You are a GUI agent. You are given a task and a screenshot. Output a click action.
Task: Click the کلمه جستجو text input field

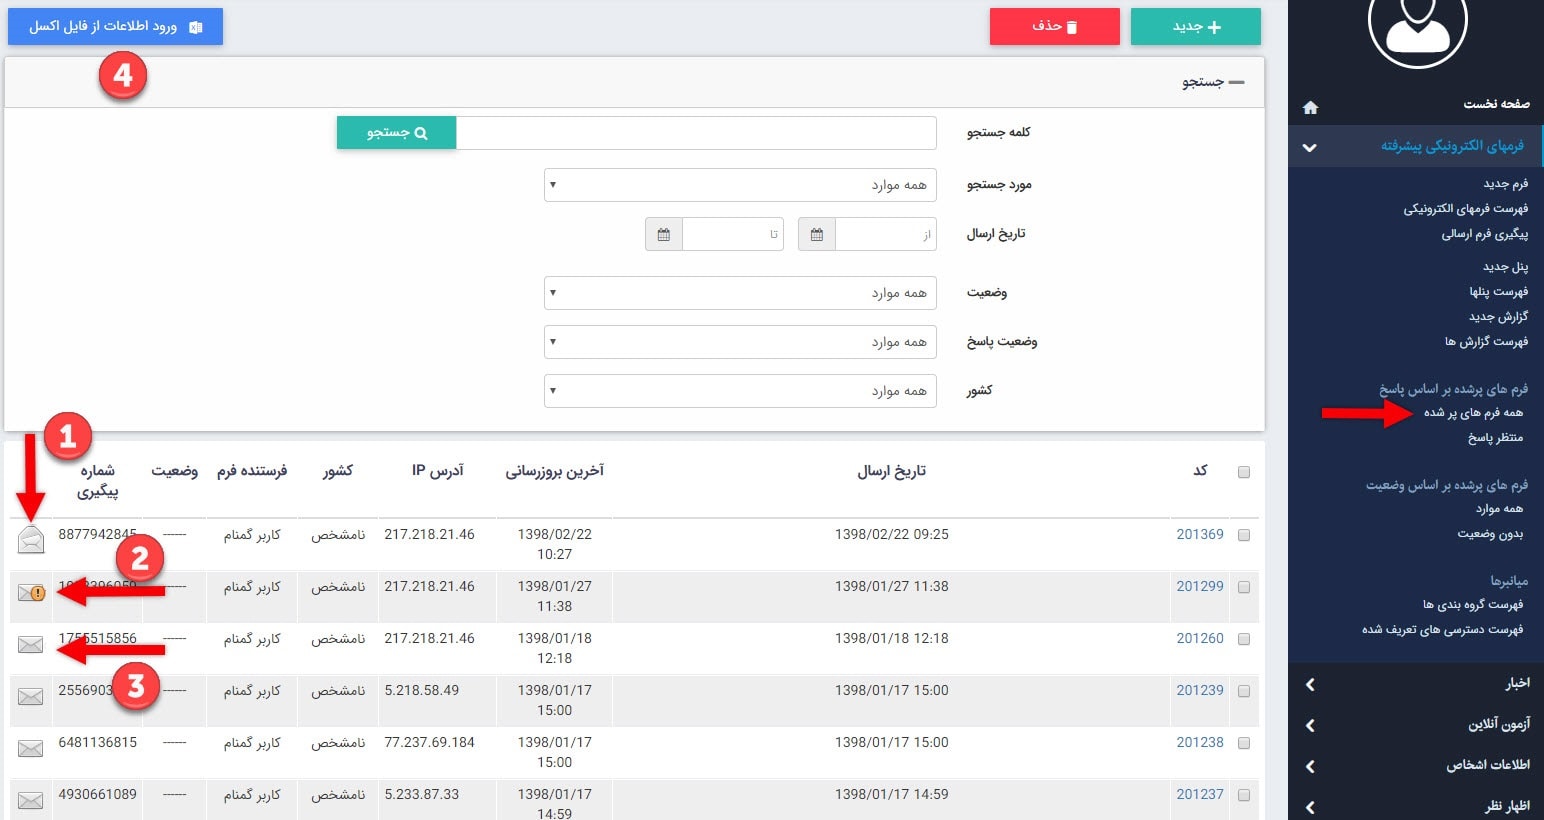[x=696, y=133]
